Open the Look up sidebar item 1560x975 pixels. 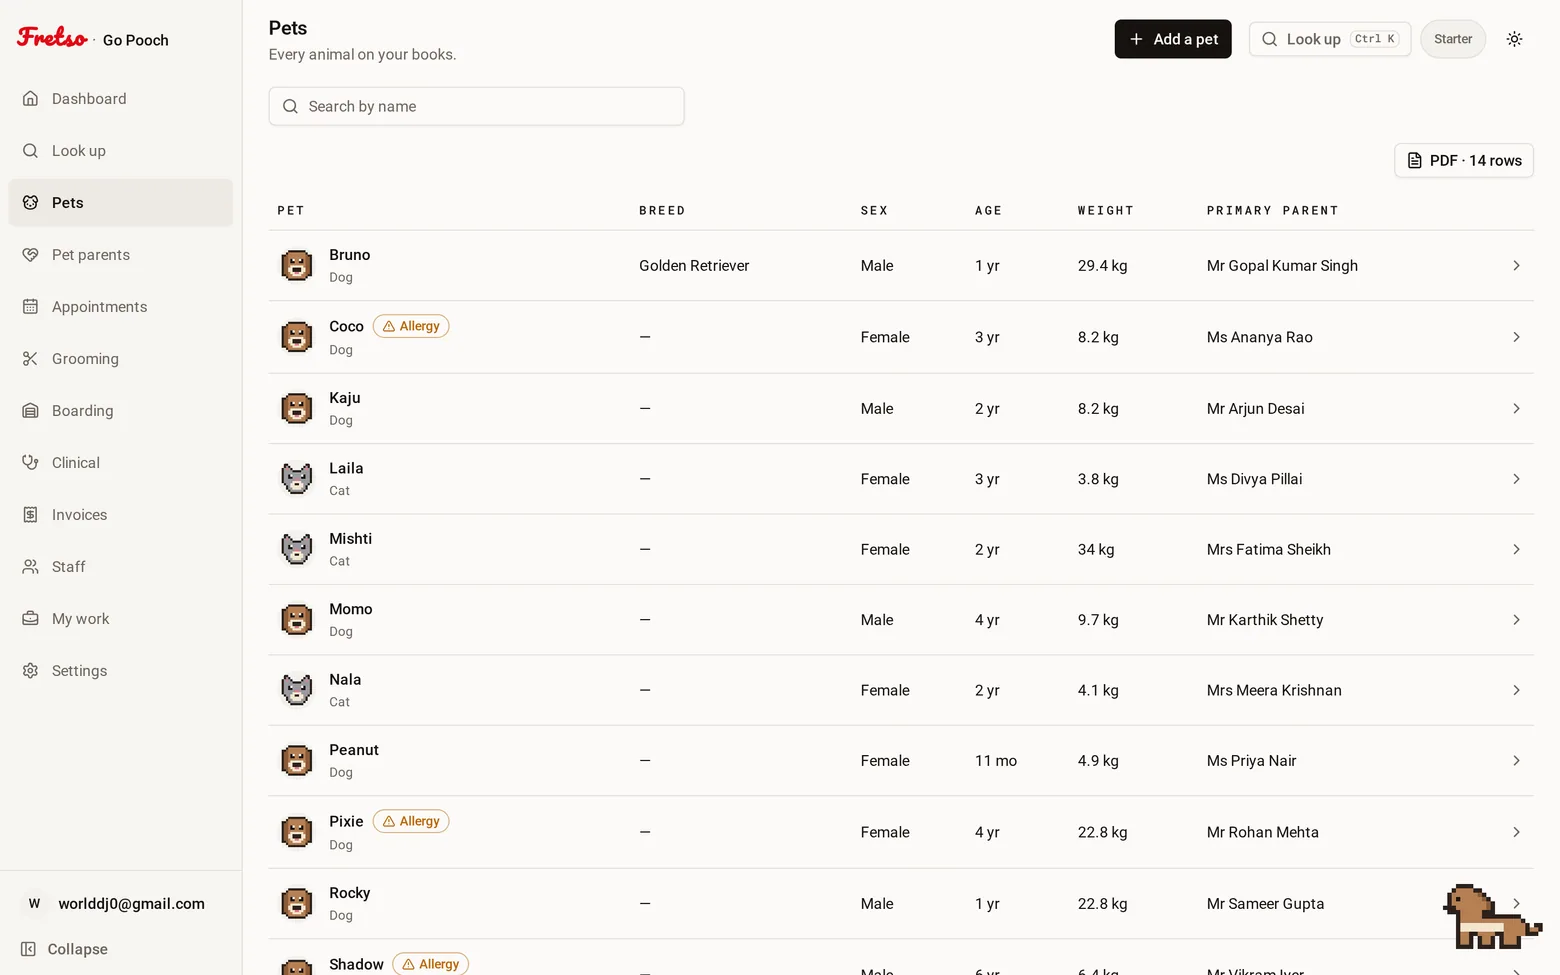(x=120, y=151)
